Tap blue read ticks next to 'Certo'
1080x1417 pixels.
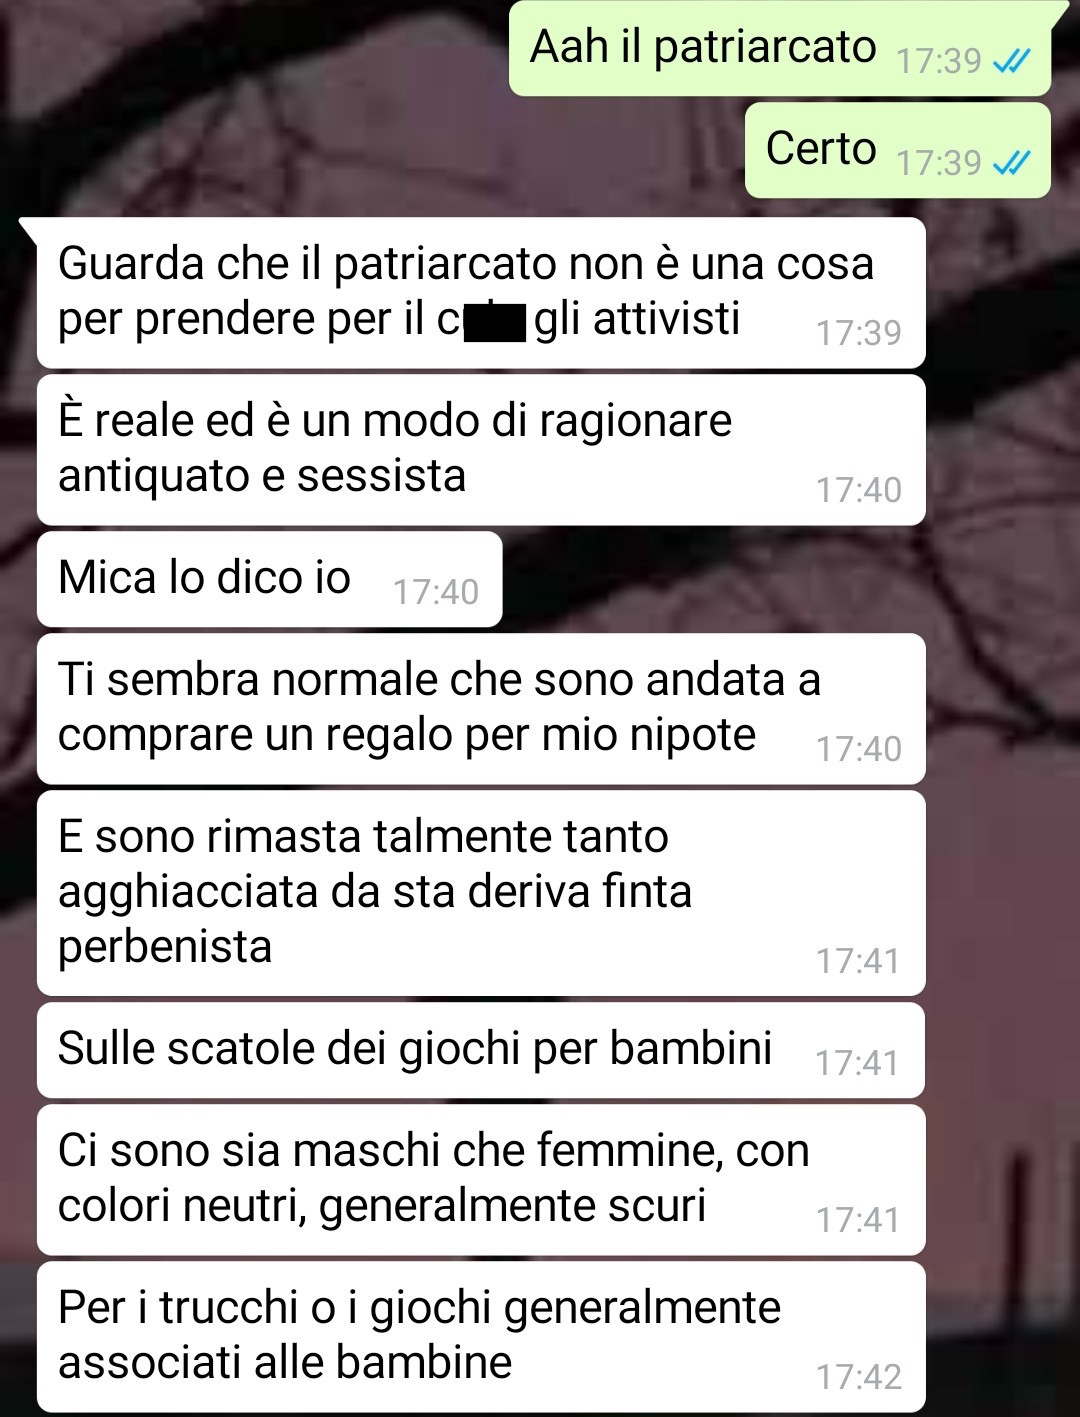pos(1010,163)
